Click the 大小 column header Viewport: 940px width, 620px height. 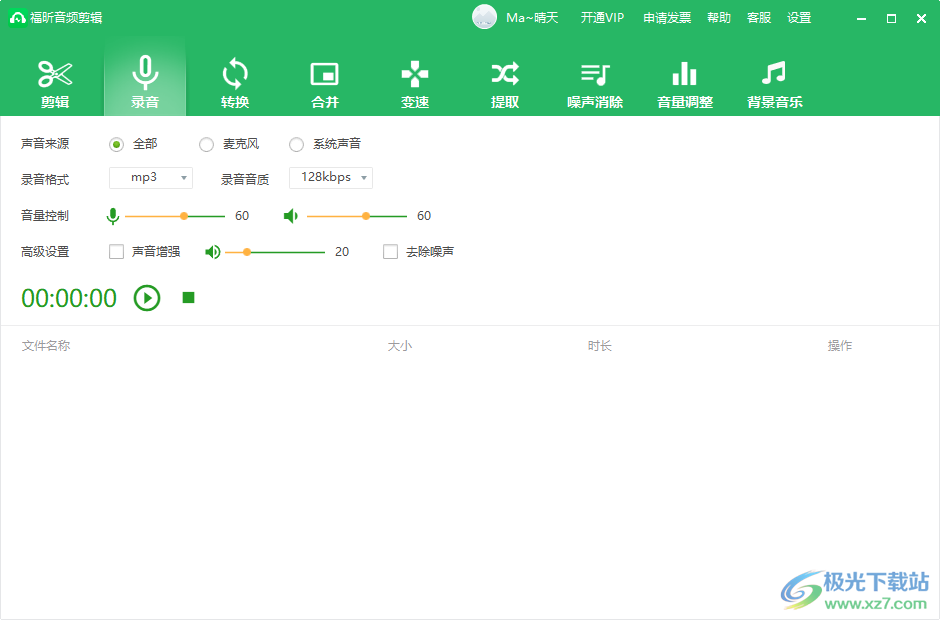pyautogui.click(x=400, y=345)
